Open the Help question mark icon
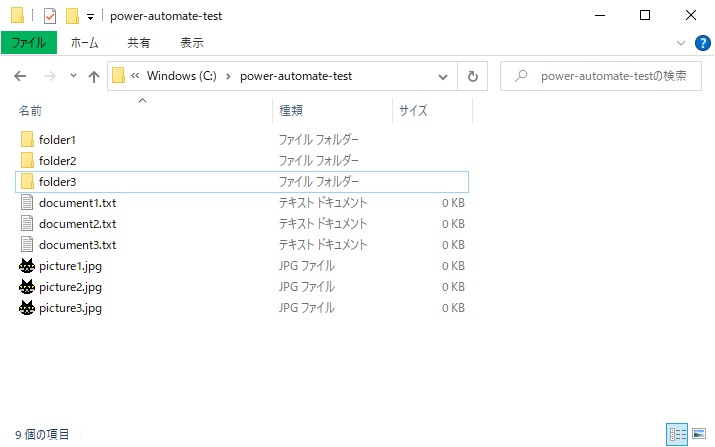The width and height of the screenshot is (715, 447). tap(702, 43)
